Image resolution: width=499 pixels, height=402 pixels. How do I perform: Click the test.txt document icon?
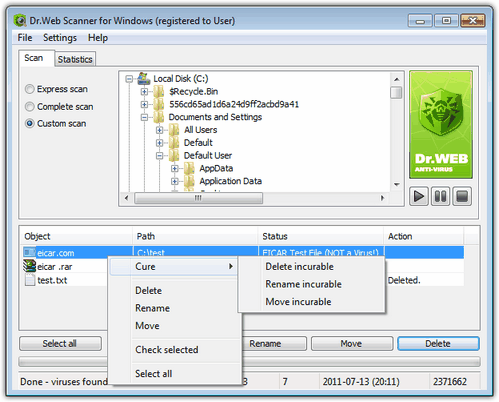(x=30, y=280)
